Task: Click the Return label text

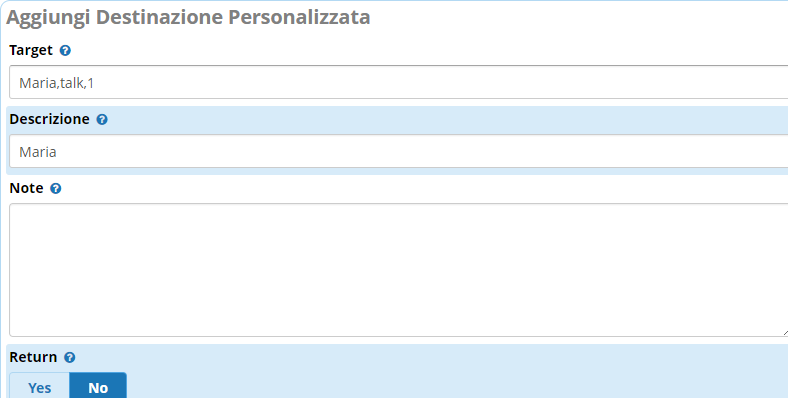Action: pyautogui.click(x=33, y=357)
